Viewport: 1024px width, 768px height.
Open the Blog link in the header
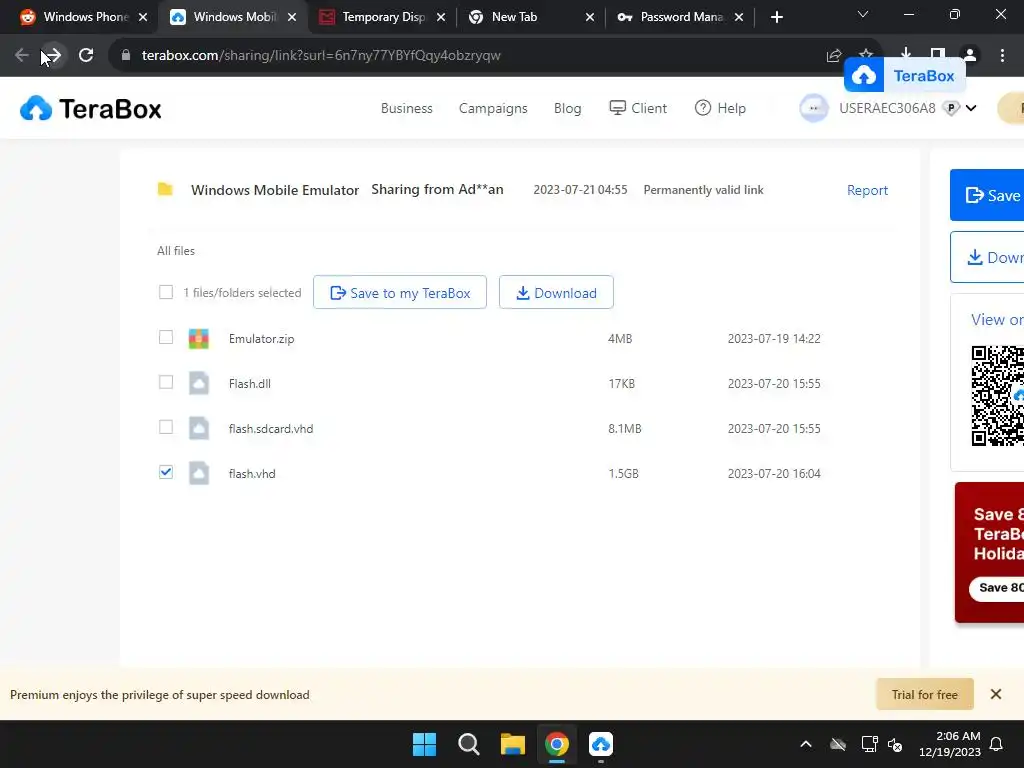pos(568,108)
